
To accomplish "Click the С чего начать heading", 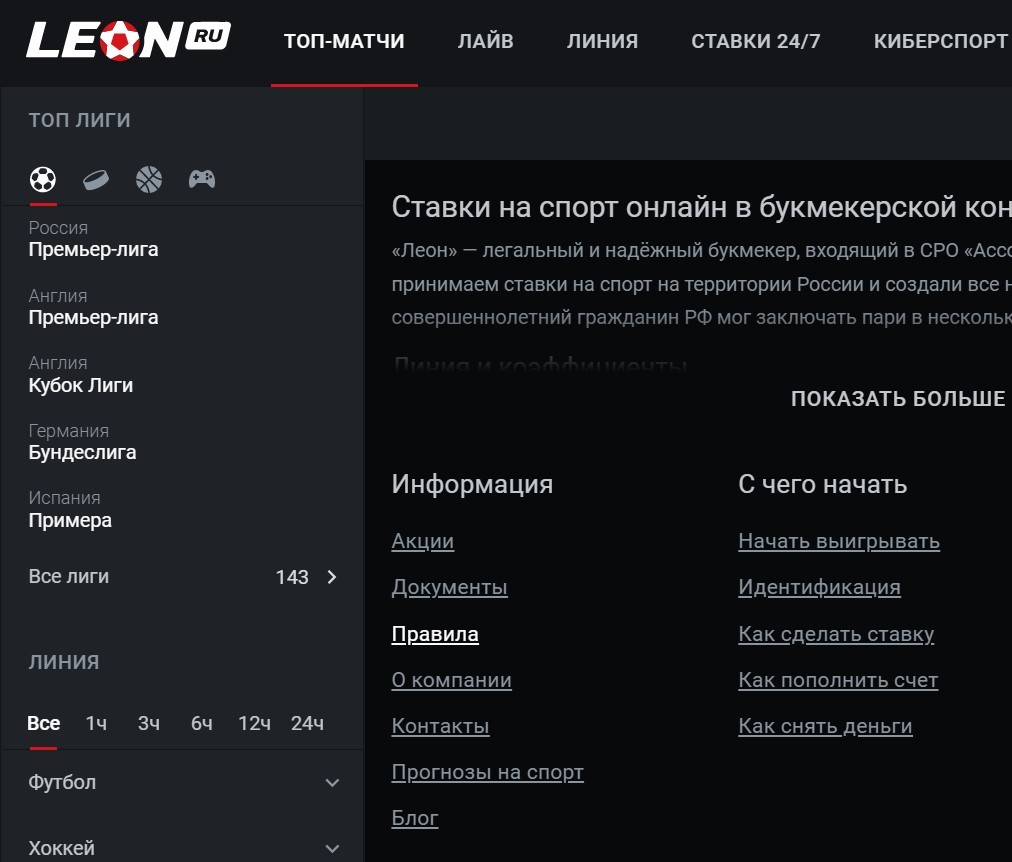I will pyautogui.click(x=822, y=485).
